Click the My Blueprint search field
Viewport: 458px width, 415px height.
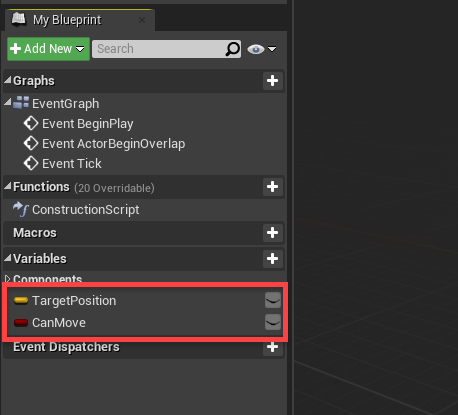(x=166, y=49)
